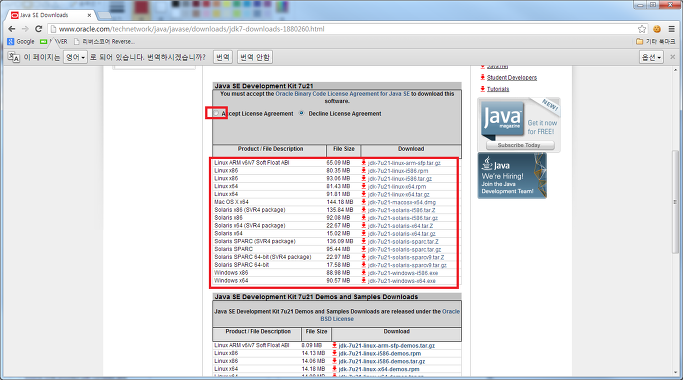Open the Student Developers link
Screen dimensions: 683x380
point(512,78)
